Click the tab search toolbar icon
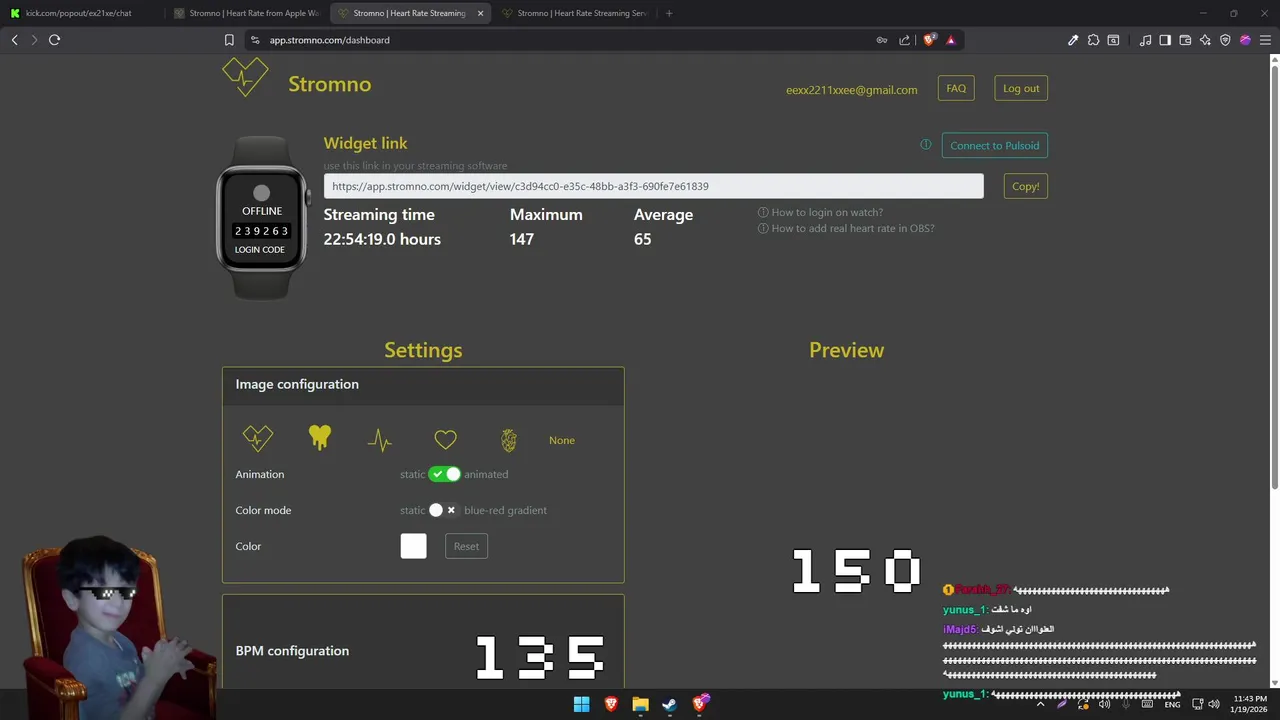The height and width of the screenshot is (720, 1280). coord(1113,40)
